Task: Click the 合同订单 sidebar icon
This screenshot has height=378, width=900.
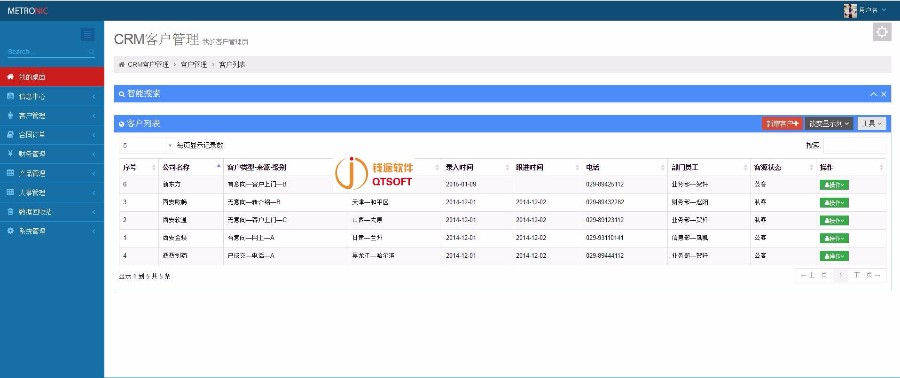Action: pos(10,135)
